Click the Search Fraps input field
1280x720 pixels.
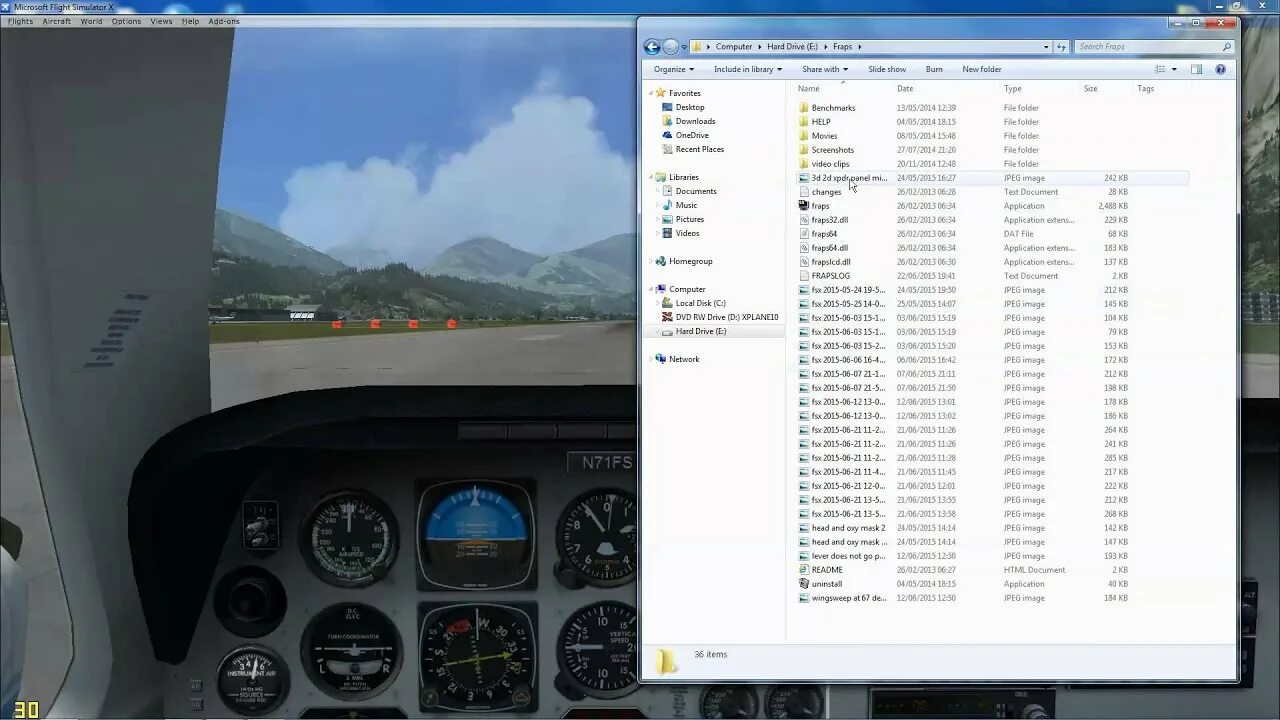1148,47
